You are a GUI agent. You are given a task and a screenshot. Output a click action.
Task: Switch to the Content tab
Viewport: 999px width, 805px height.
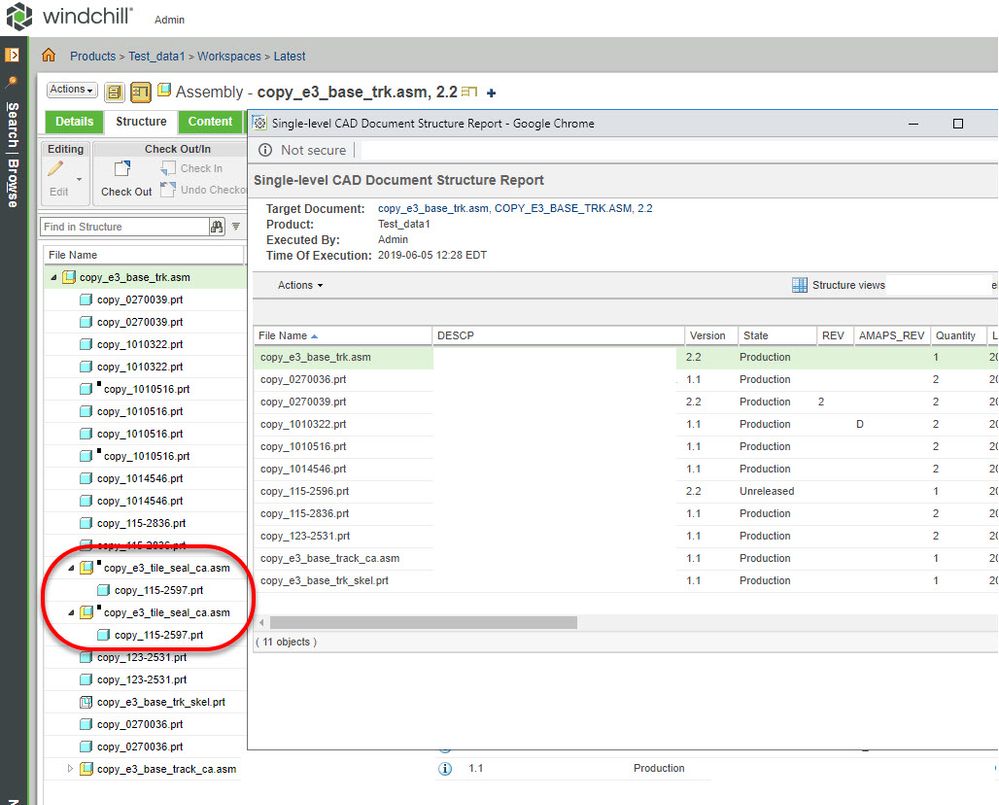pos(210,122)
